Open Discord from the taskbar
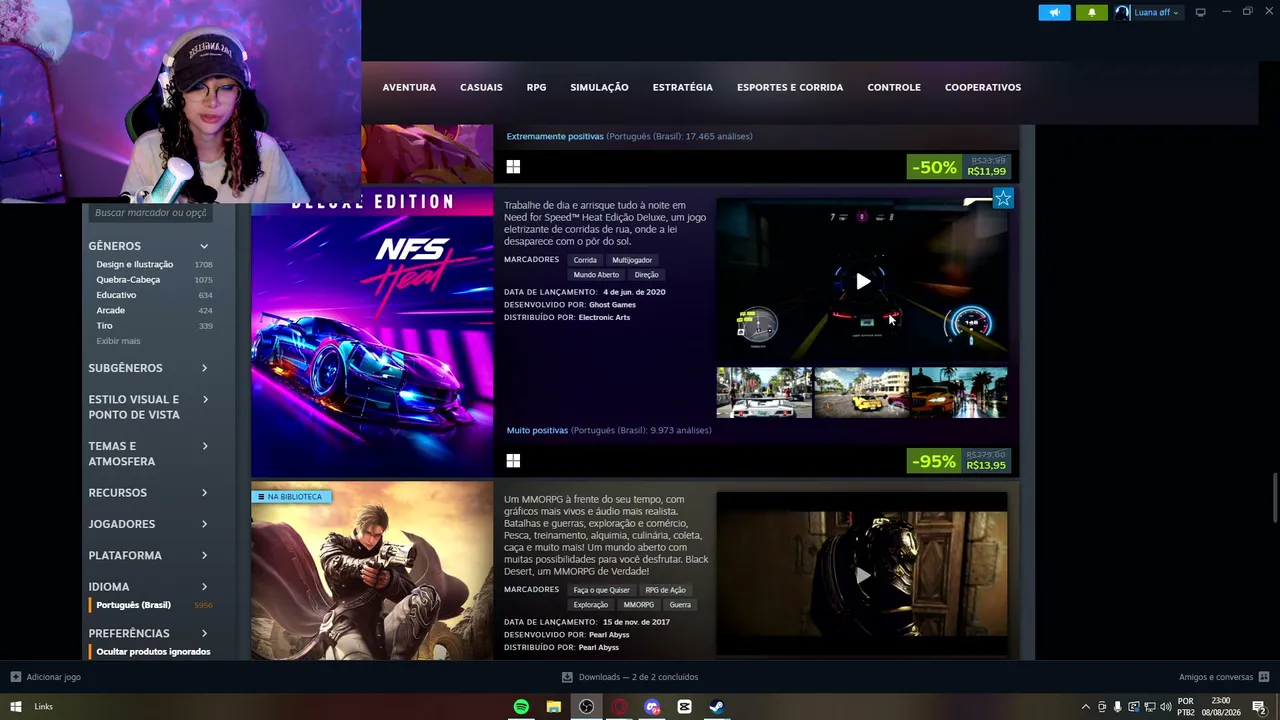This screenshot has width=1280, height=720. [x=652, y=707]
